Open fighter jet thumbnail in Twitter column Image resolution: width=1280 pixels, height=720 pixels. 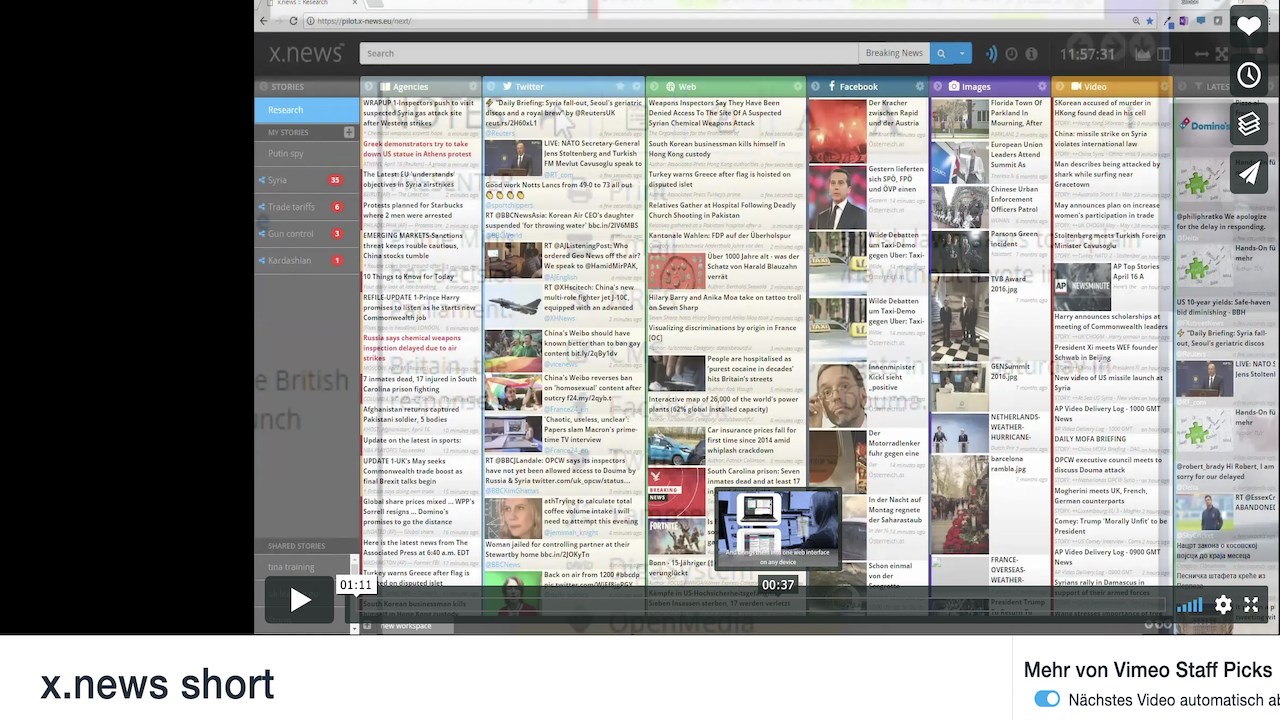click(x=513, y=303)
